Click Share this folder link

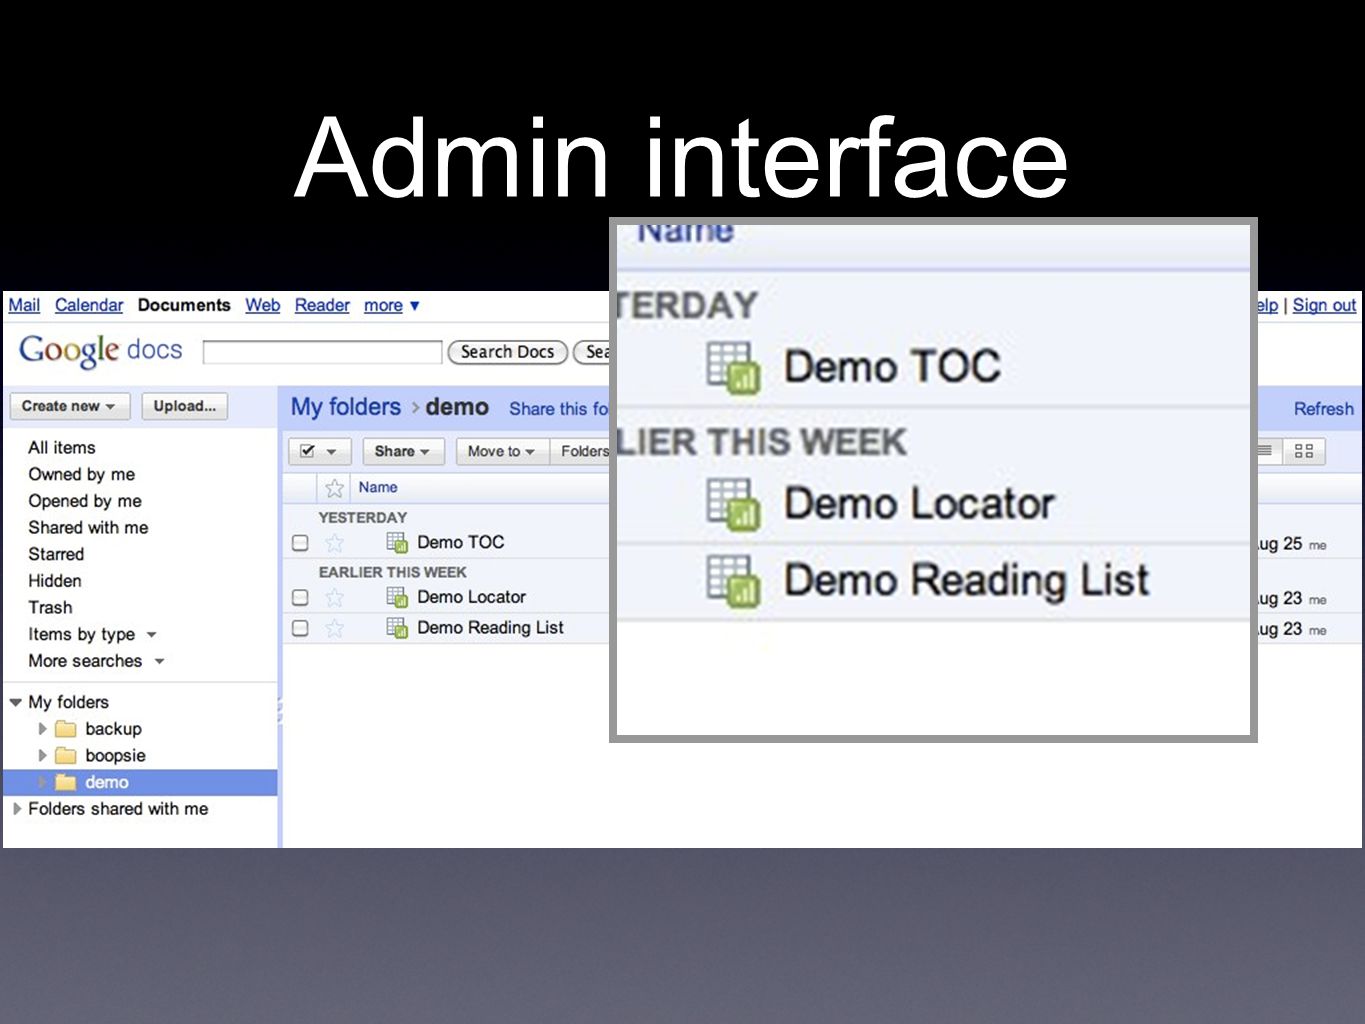[559, 408]
